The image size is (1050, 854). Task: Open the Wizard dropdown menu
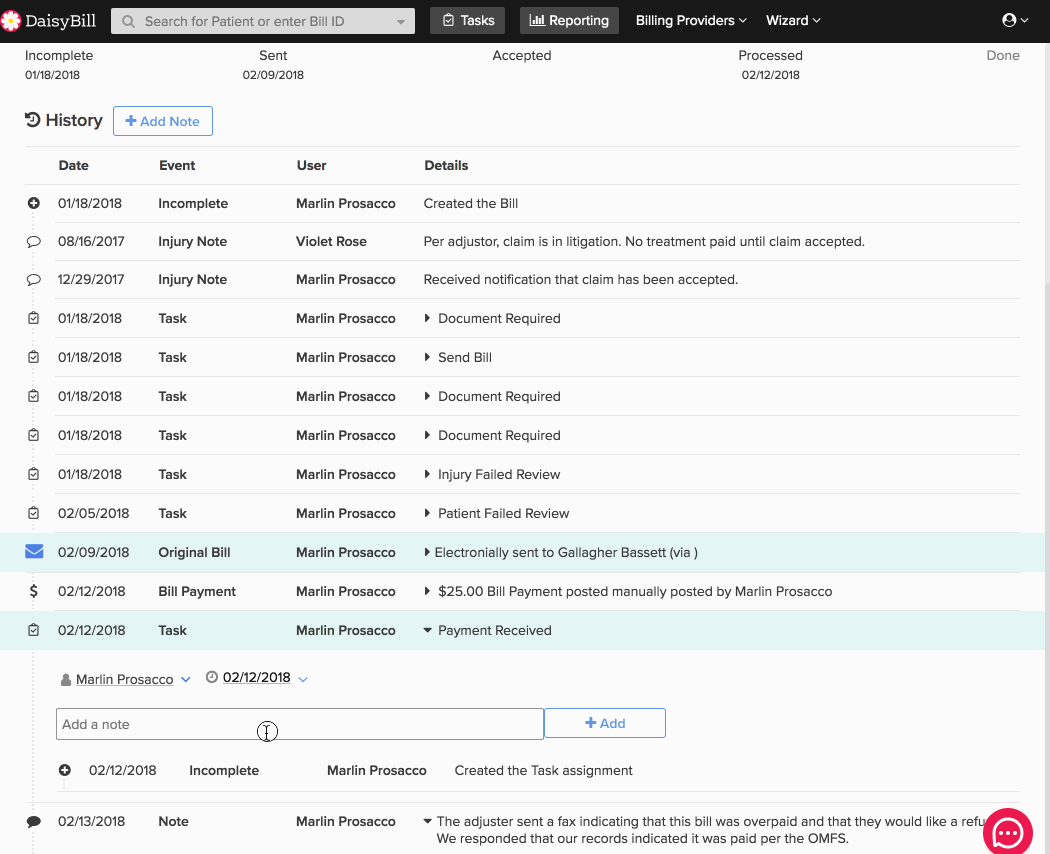click(793, 20)
